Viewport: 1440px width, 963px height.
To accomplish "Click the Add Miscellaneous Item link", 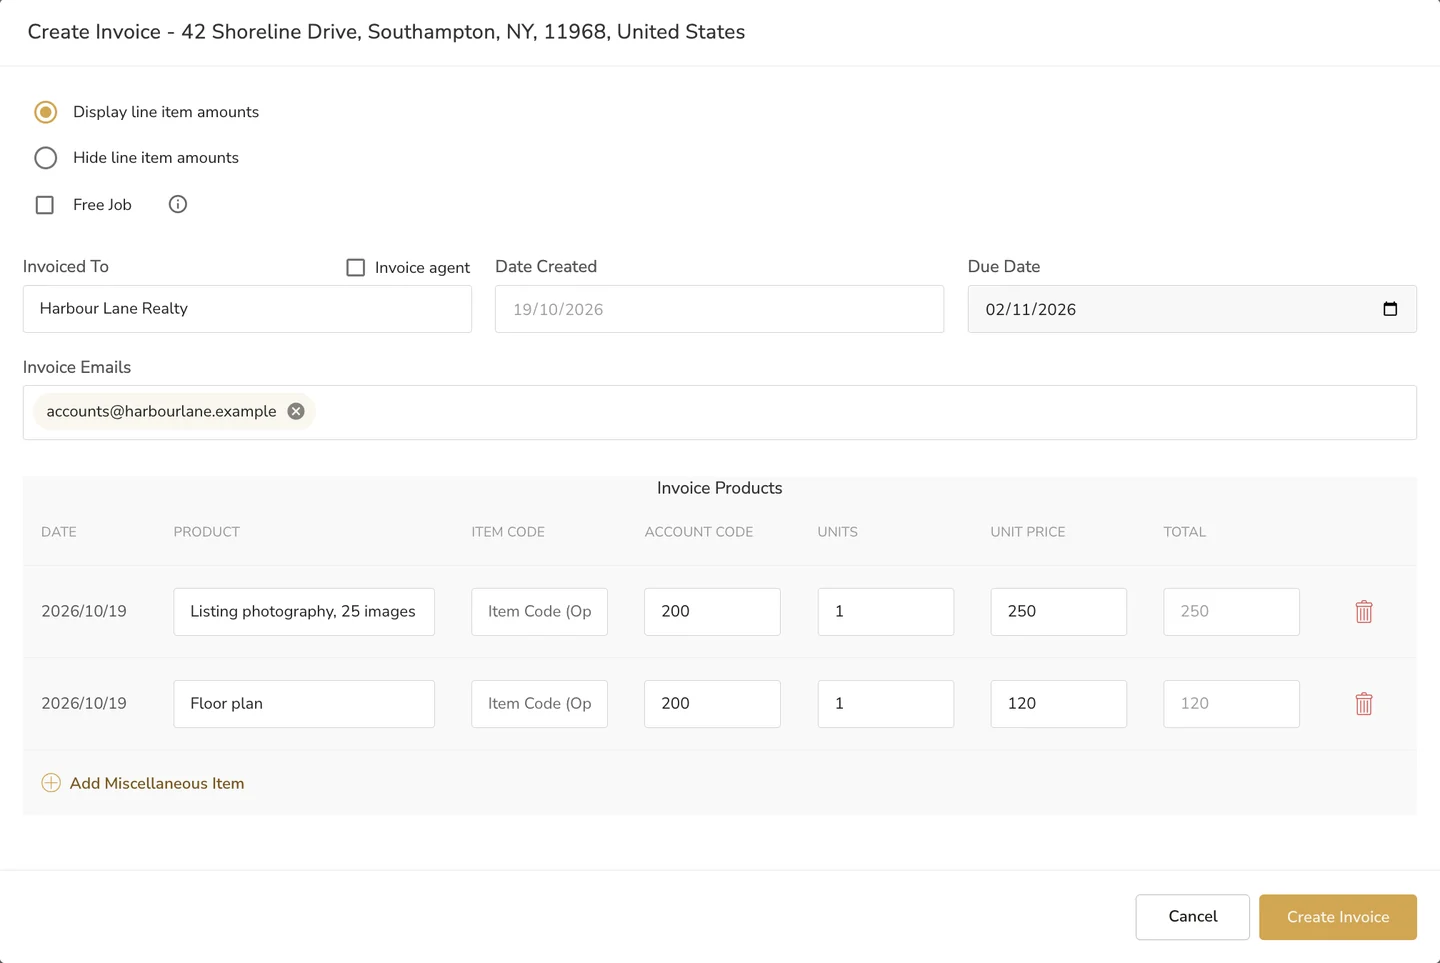I will click(x=157, y=783).
